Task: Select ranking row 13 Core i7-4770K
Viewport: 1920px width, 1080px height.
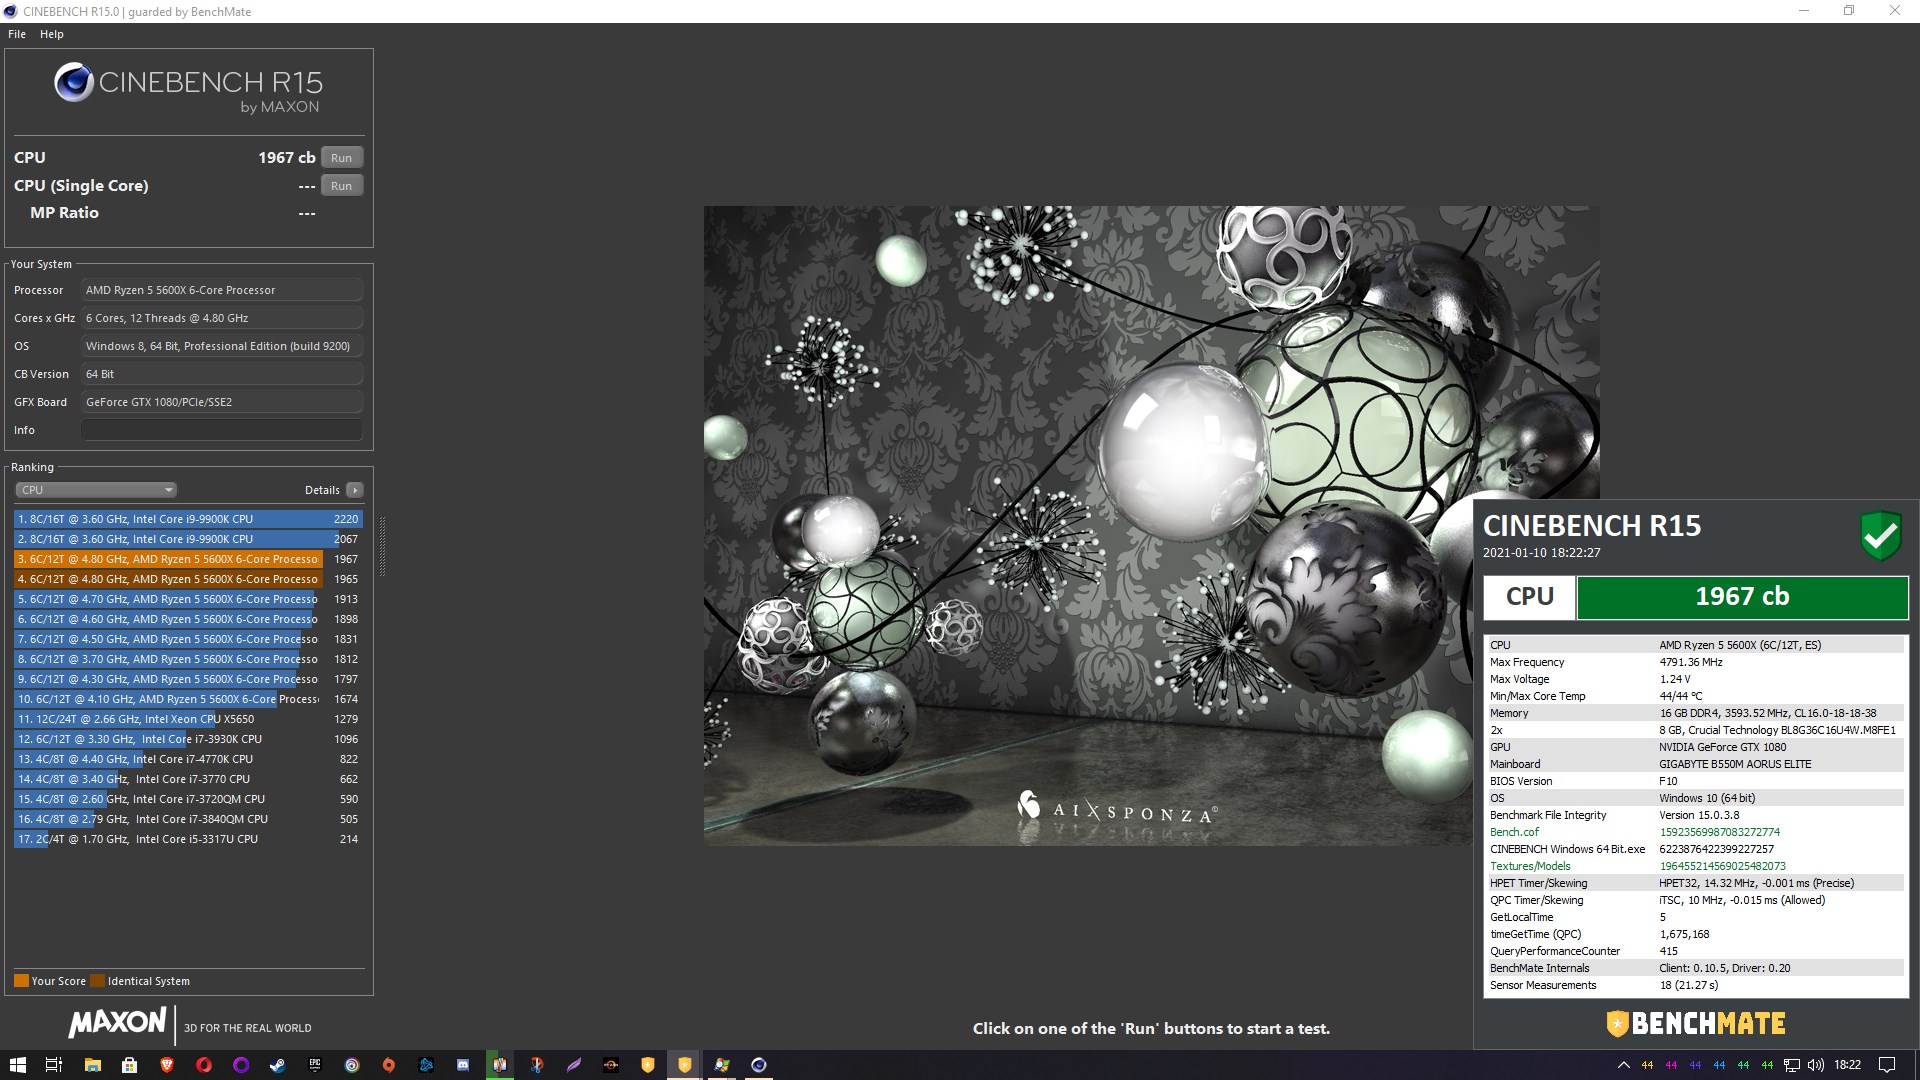Action: (x=188, y=759)
